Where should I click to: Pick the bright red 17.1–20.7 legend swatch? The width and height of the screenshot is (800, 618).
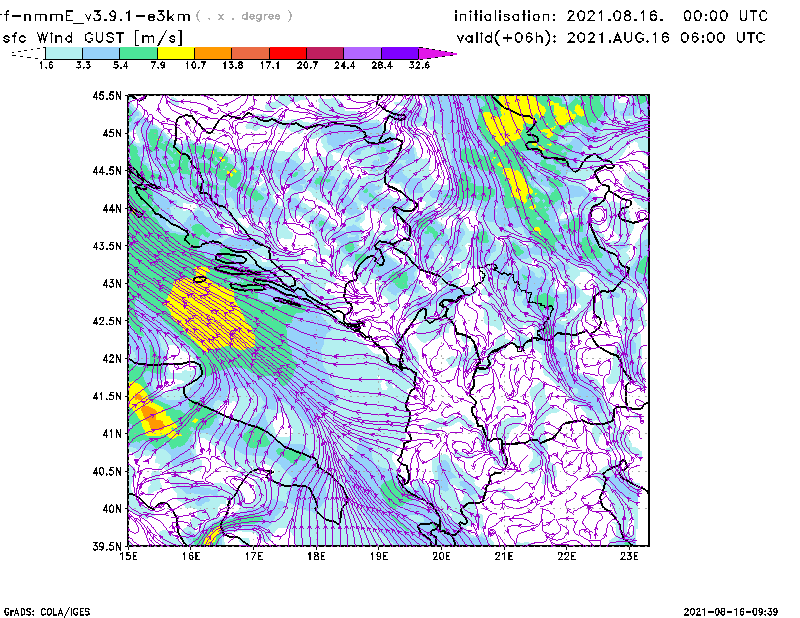pos(288,53)
